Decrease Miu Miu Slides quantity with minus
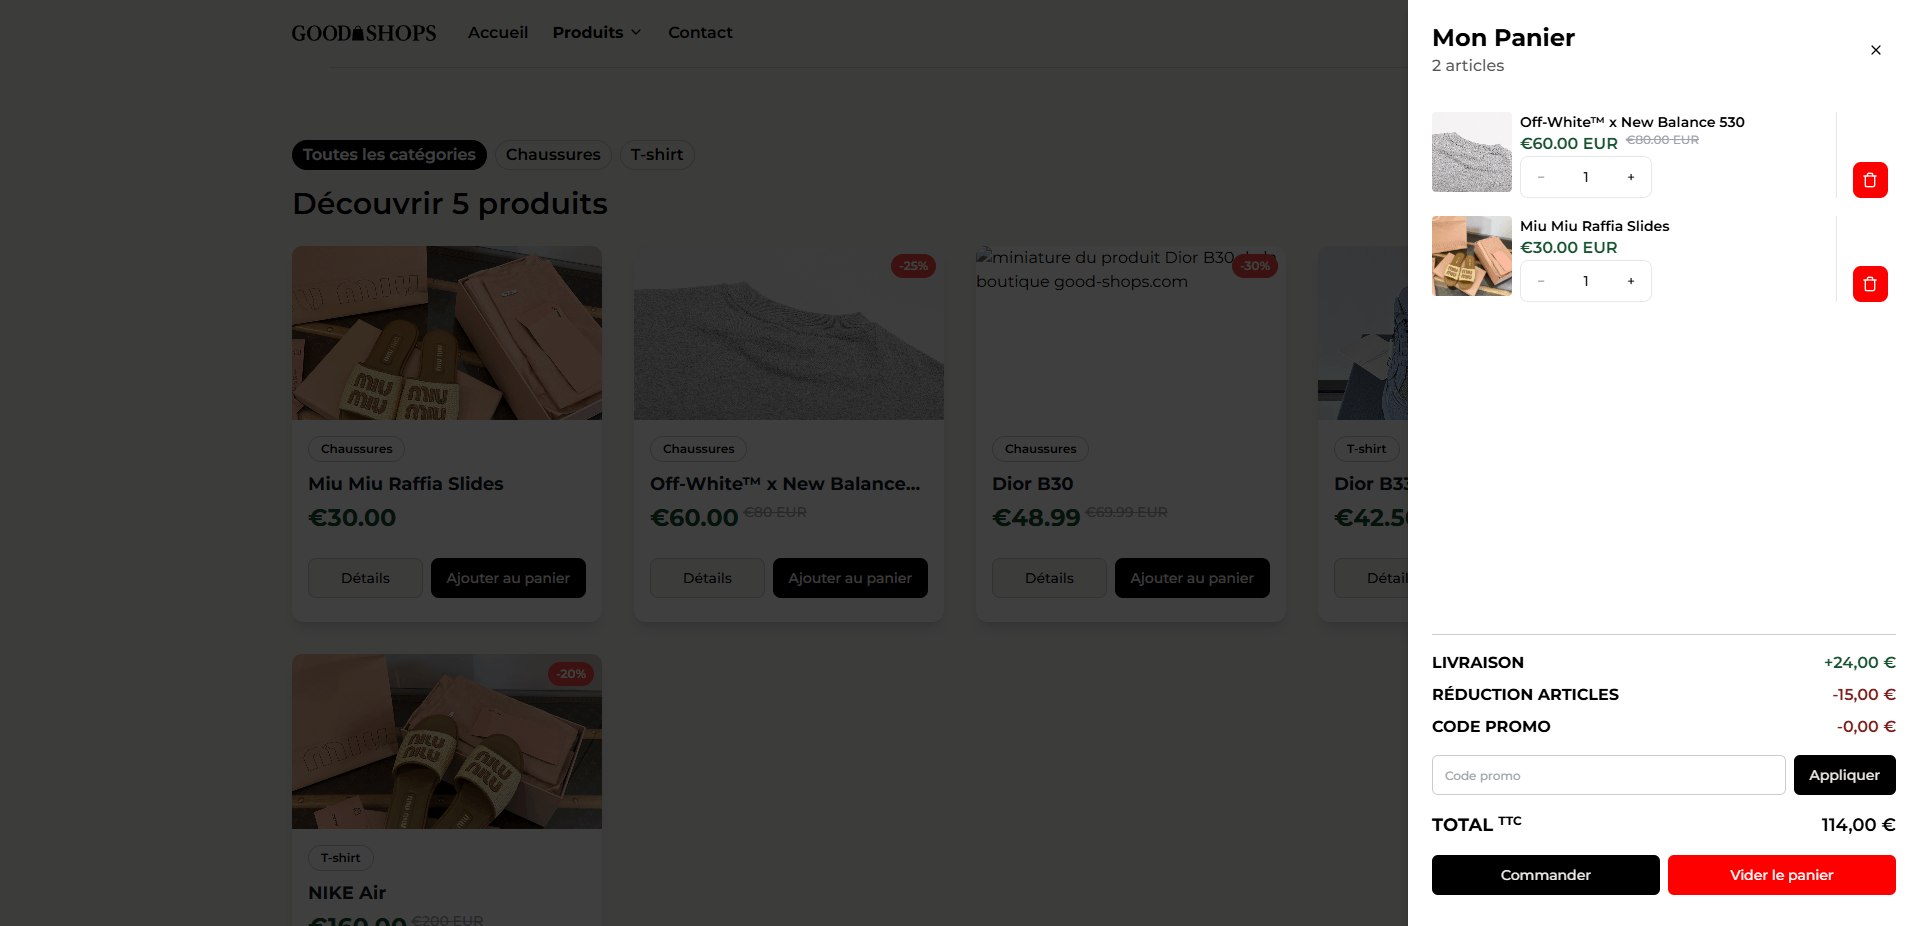 [1540, 281]
